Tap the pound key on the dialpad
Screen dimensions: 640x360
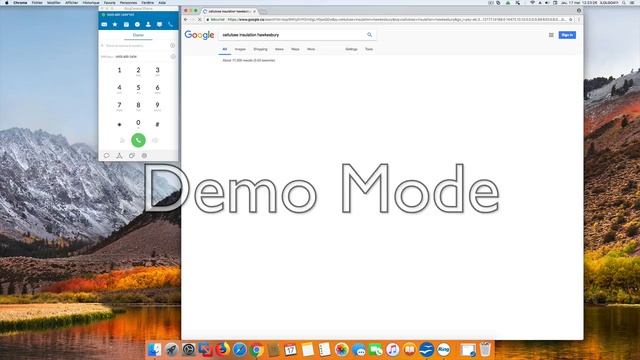coord(157,124)
